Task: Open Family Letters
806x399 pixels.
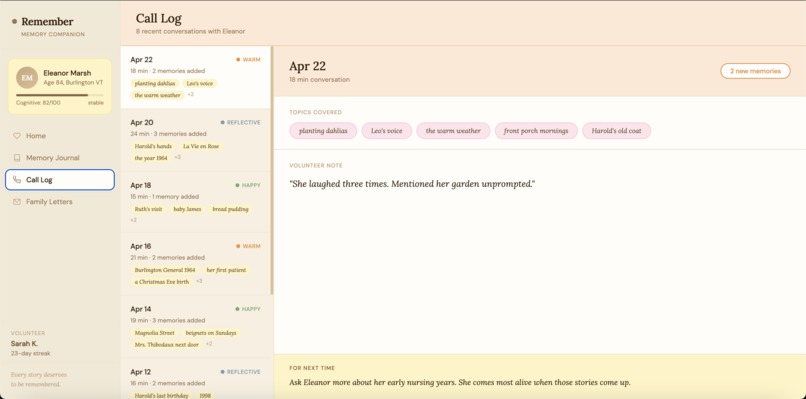Action: click(60, 202)
